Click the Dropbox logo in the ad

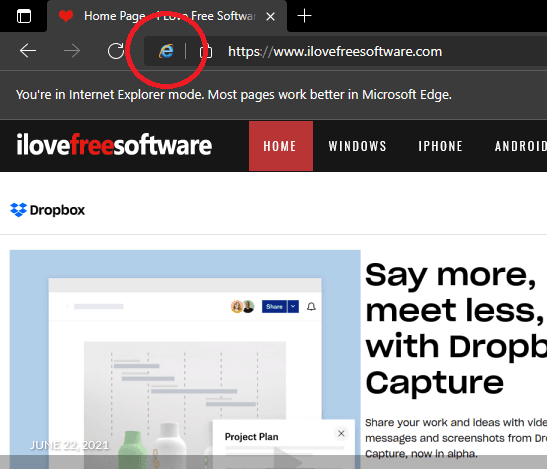[x=48, y=210]
